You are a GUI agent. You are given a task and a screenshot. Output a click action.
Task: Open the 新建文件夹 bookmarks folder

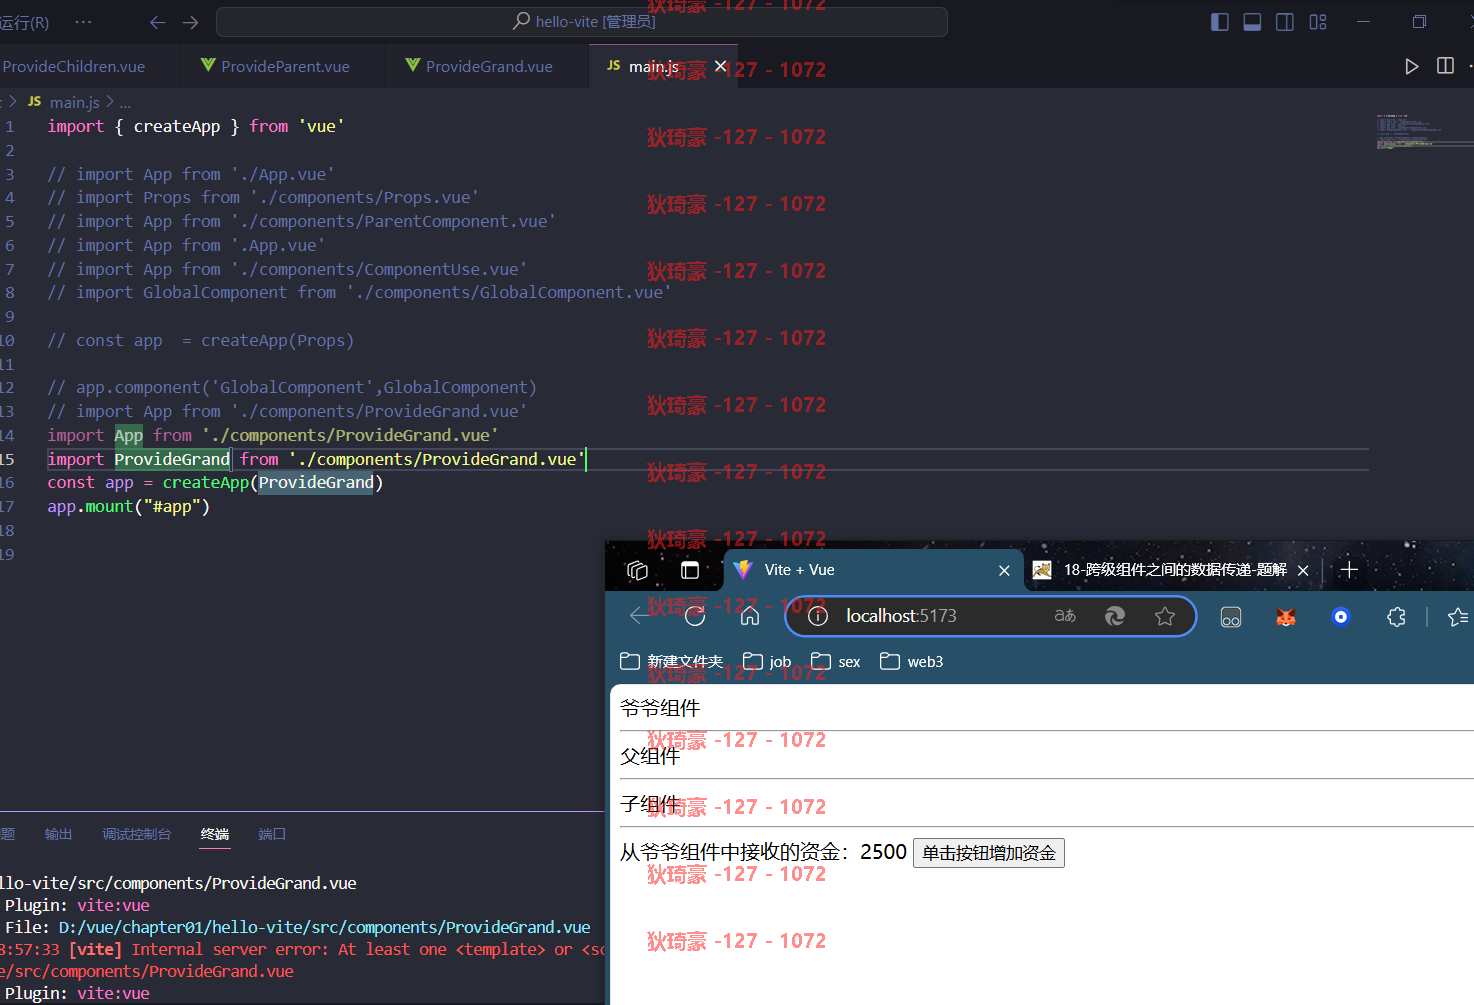(x=671, y=661)
